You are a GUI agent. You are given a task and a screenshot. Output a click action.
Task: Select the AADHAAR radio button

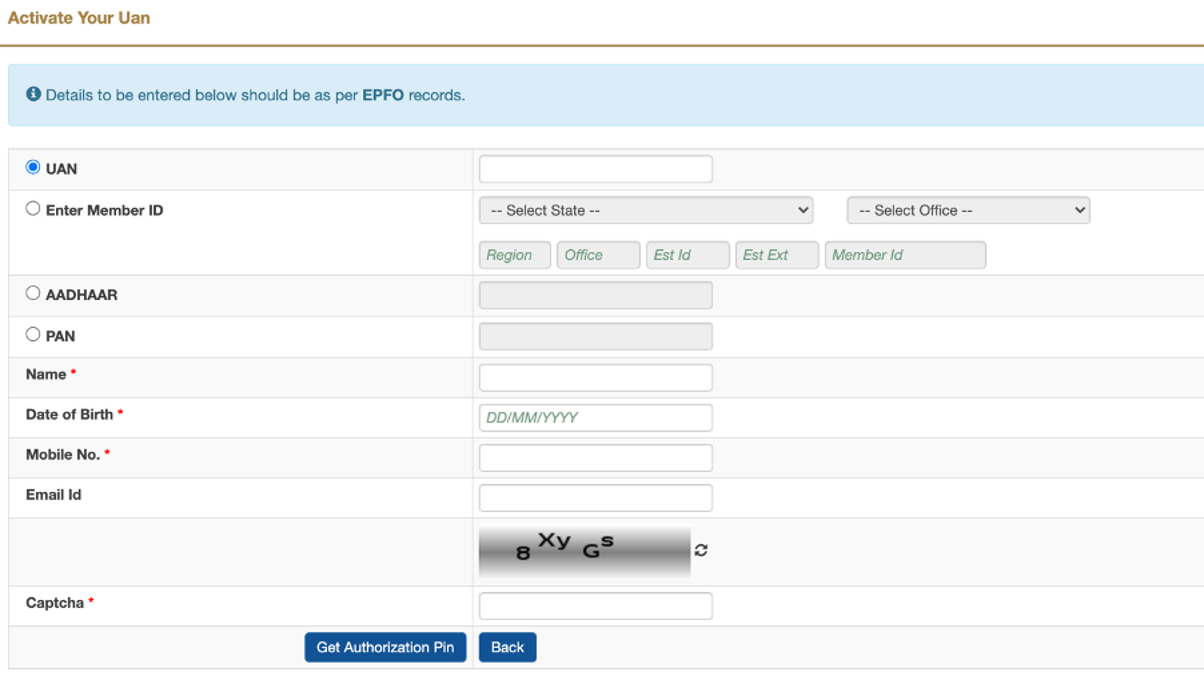(x=33, y=292)
